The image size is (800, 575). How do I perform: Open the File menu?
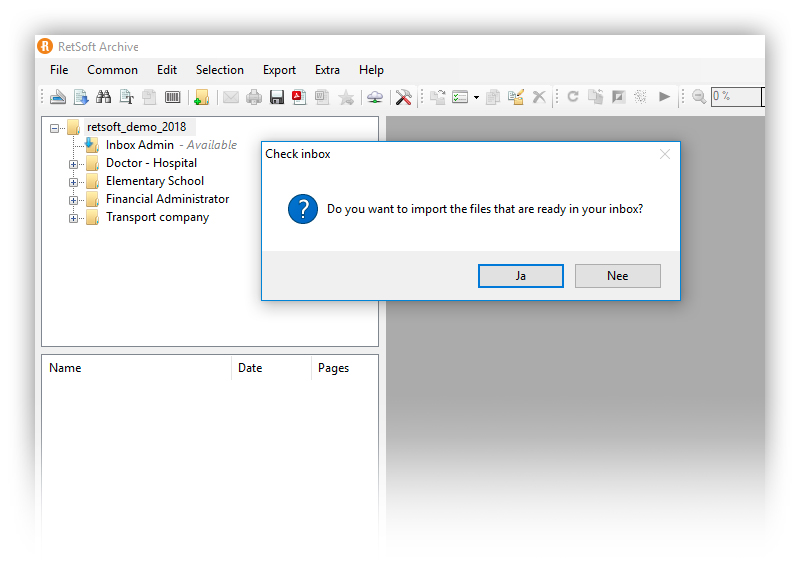pos(59,70)
